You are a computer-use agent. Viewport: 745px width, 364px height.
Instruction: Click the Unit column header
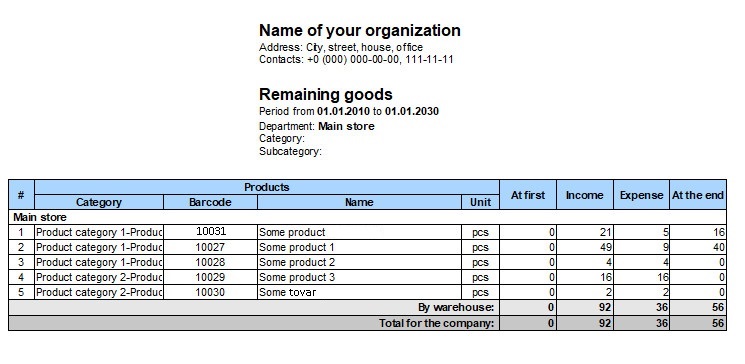pyautogui.click(x=480, y=202)
